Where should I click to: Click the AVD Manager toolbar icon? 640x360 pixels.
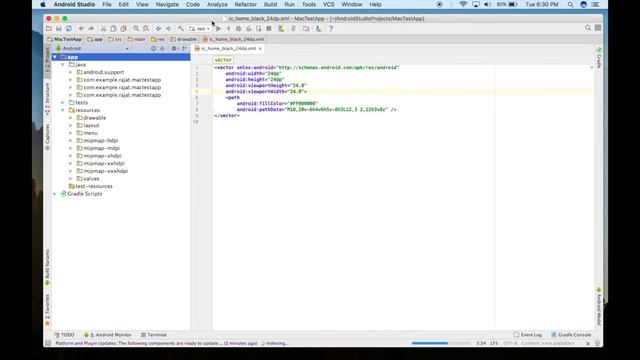click(281, 29)
